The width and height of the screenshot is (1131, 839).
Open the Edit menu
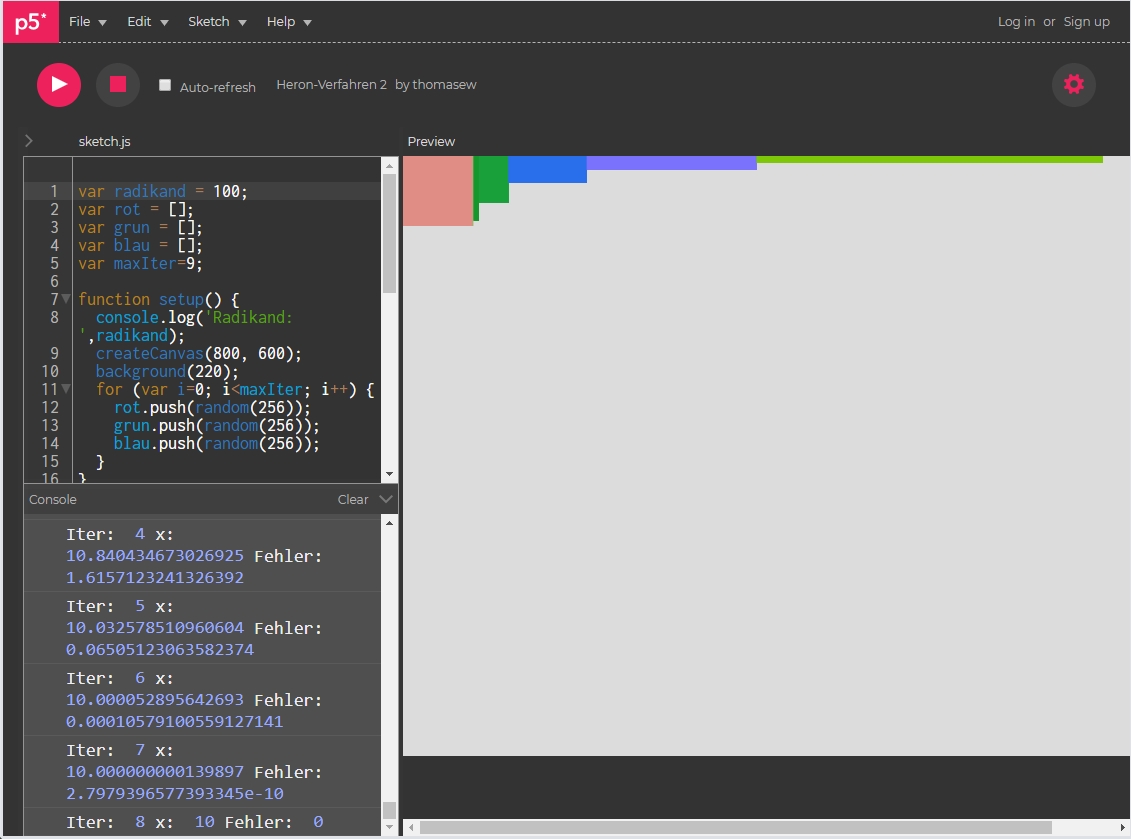click(147, 22)
